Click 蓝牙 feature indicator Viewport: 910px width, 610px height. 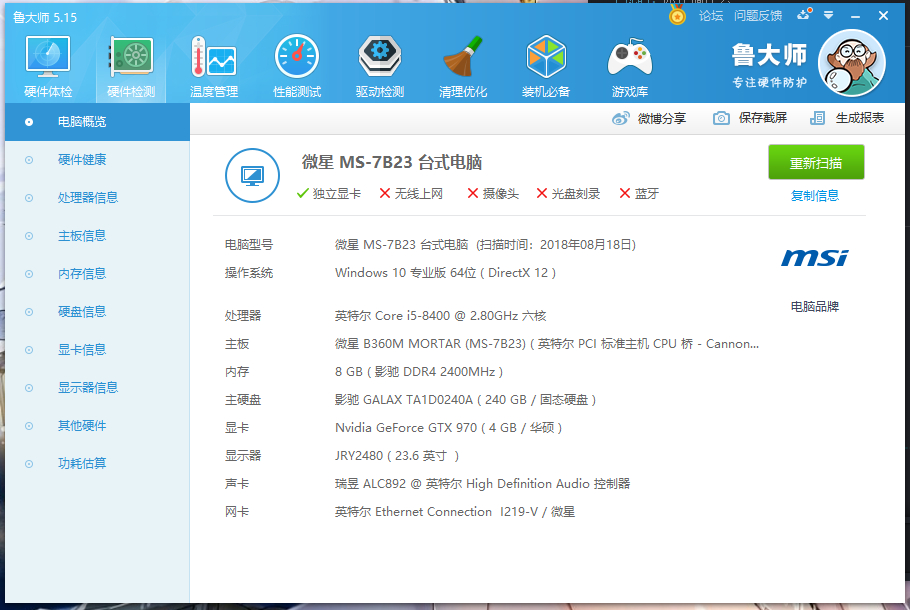pos(639,194)
